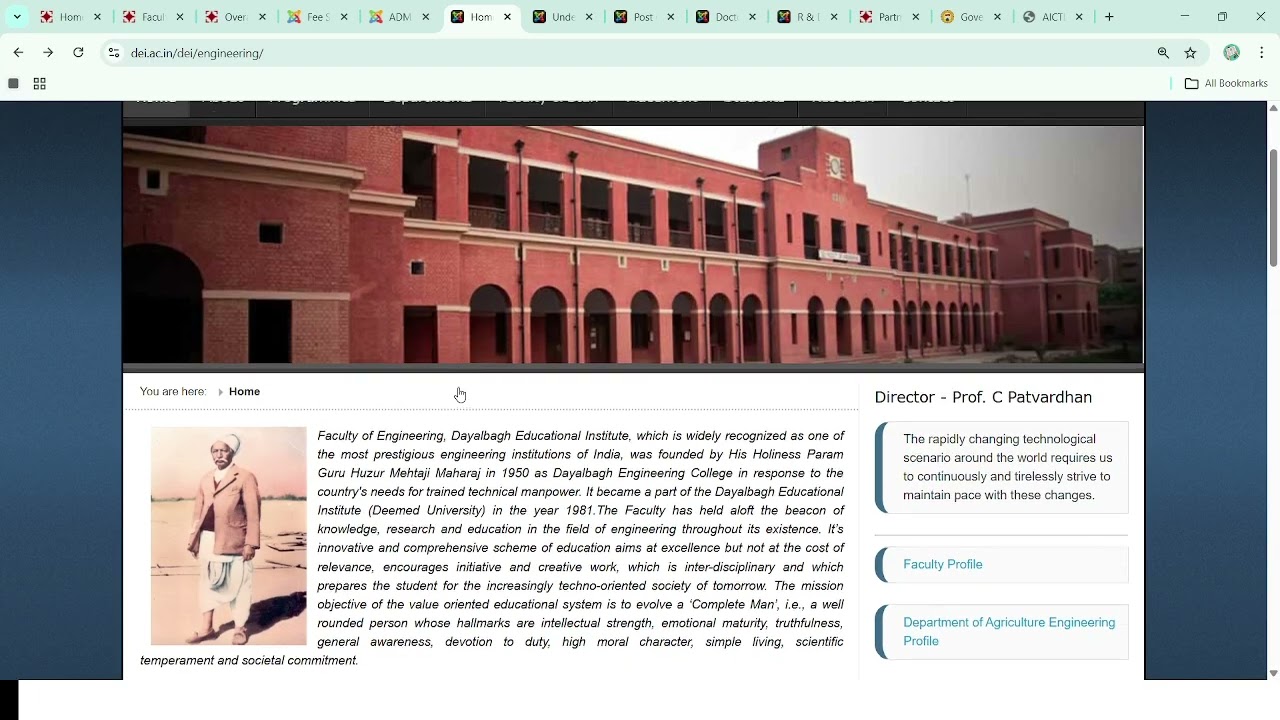Click the Director - Prof. C Patvardhan heading

click(x=983, y=397)
